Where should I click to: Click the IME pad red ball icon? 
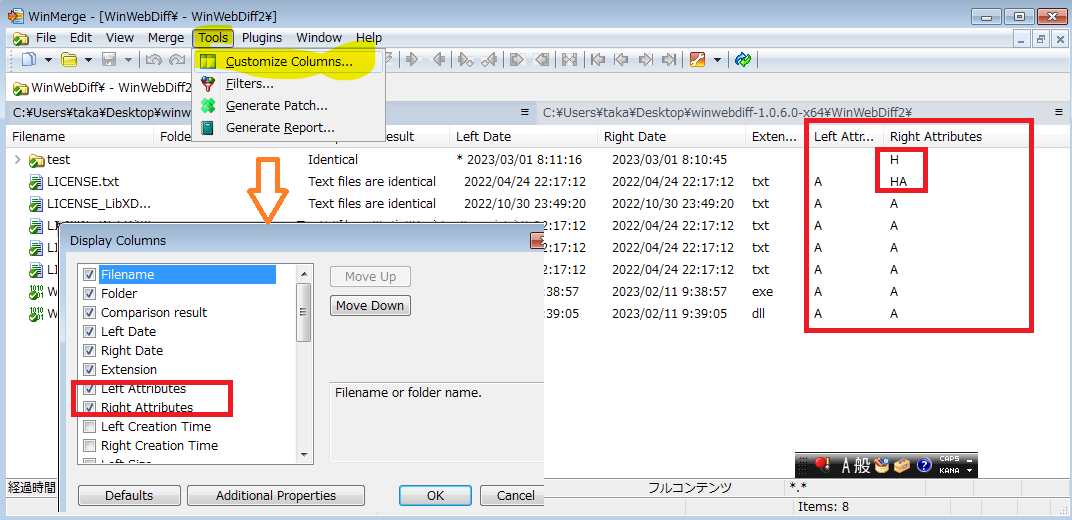[x=822, y=465]
